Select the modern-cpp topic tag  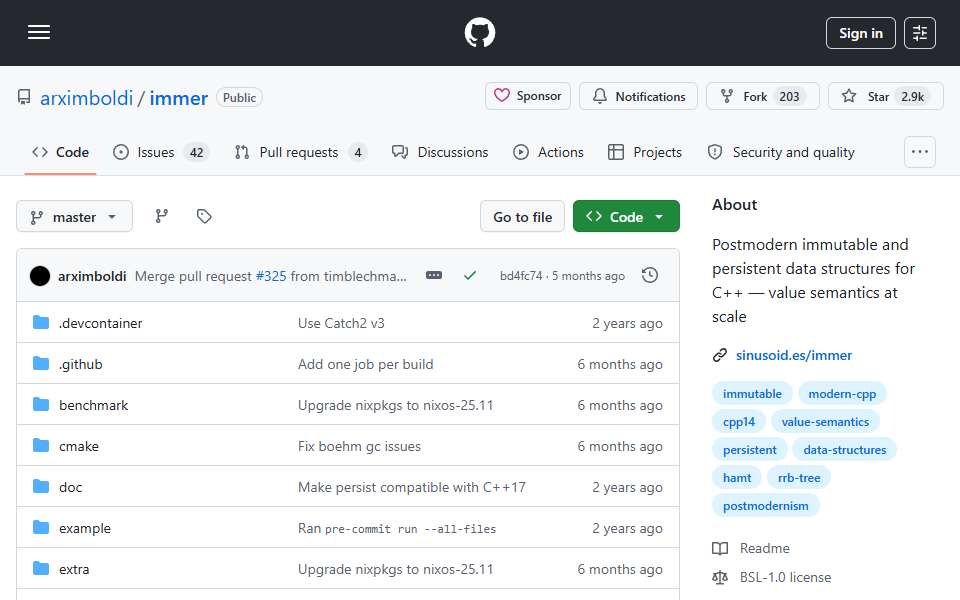pos(842,394)
